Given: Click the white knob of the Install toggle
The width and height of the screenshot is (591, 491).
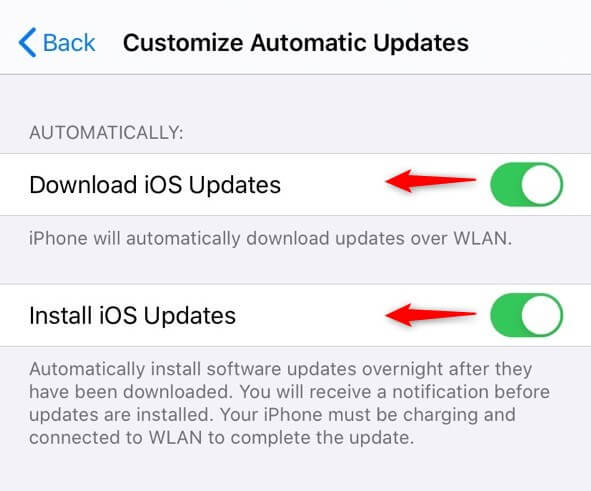Looking at the screenshot, I should coord(542,315).
